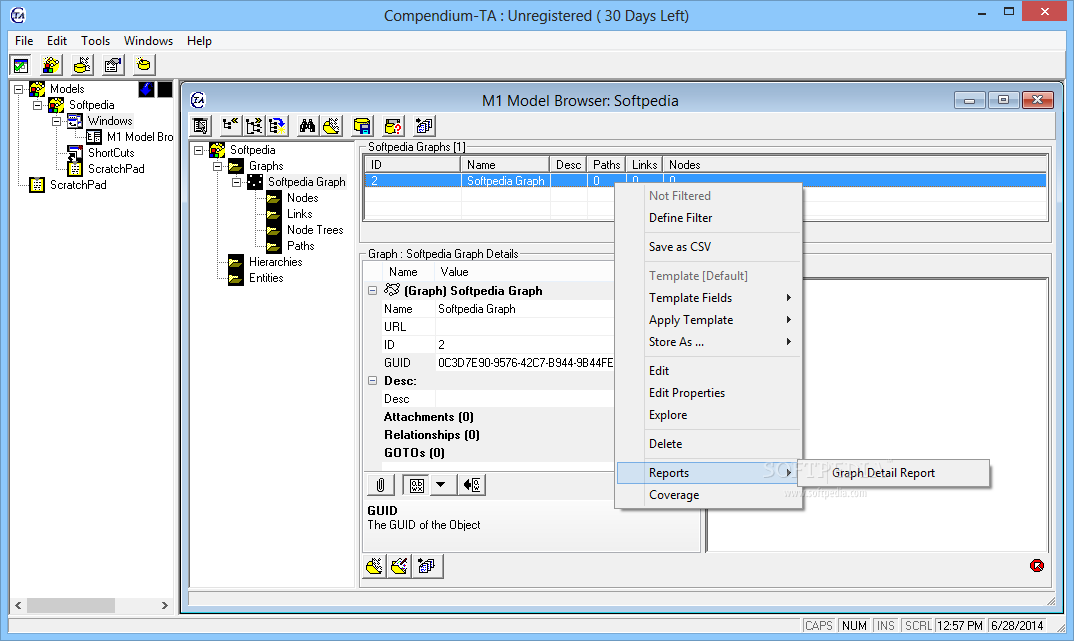Open Store As submenu
This screenshot has width=1074, height=641.
point(709,342)
